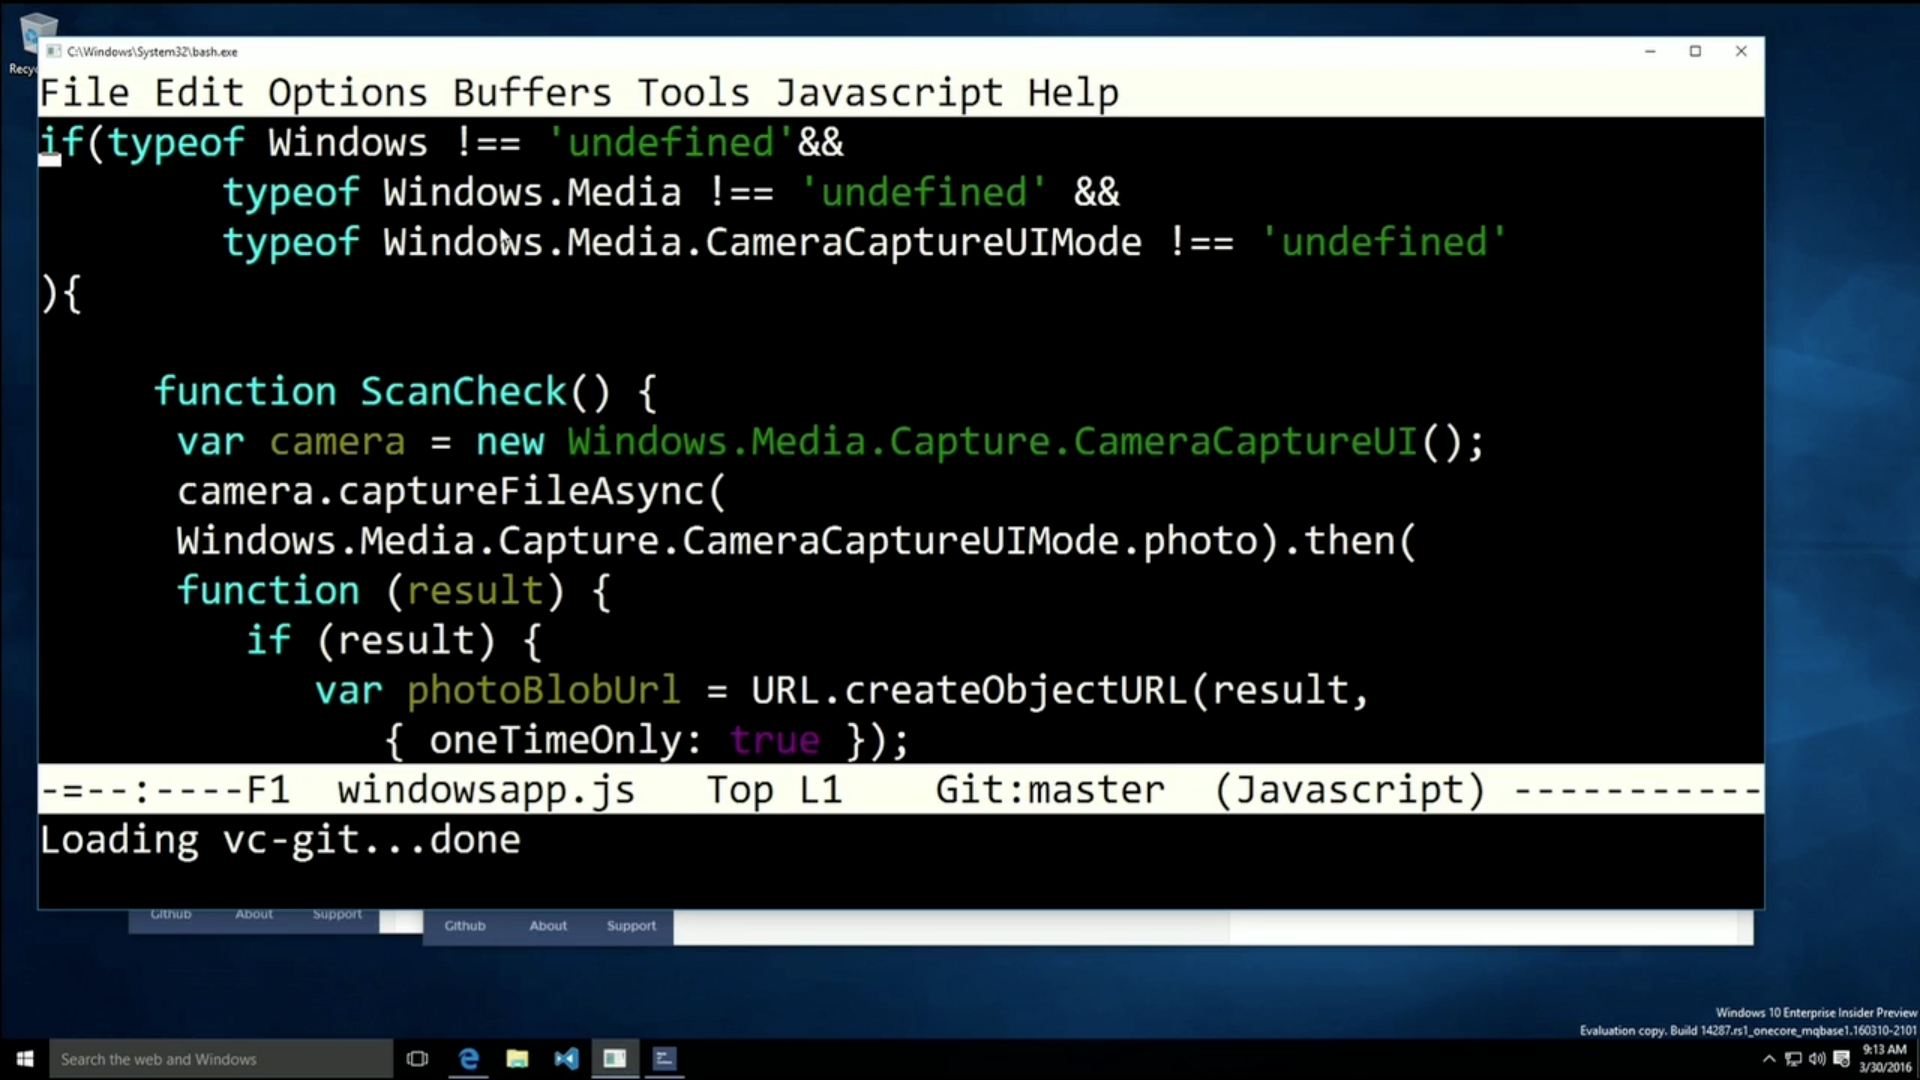Maximize the bash.exe window
1920x1080 pixels.
tap(1695, 51)
